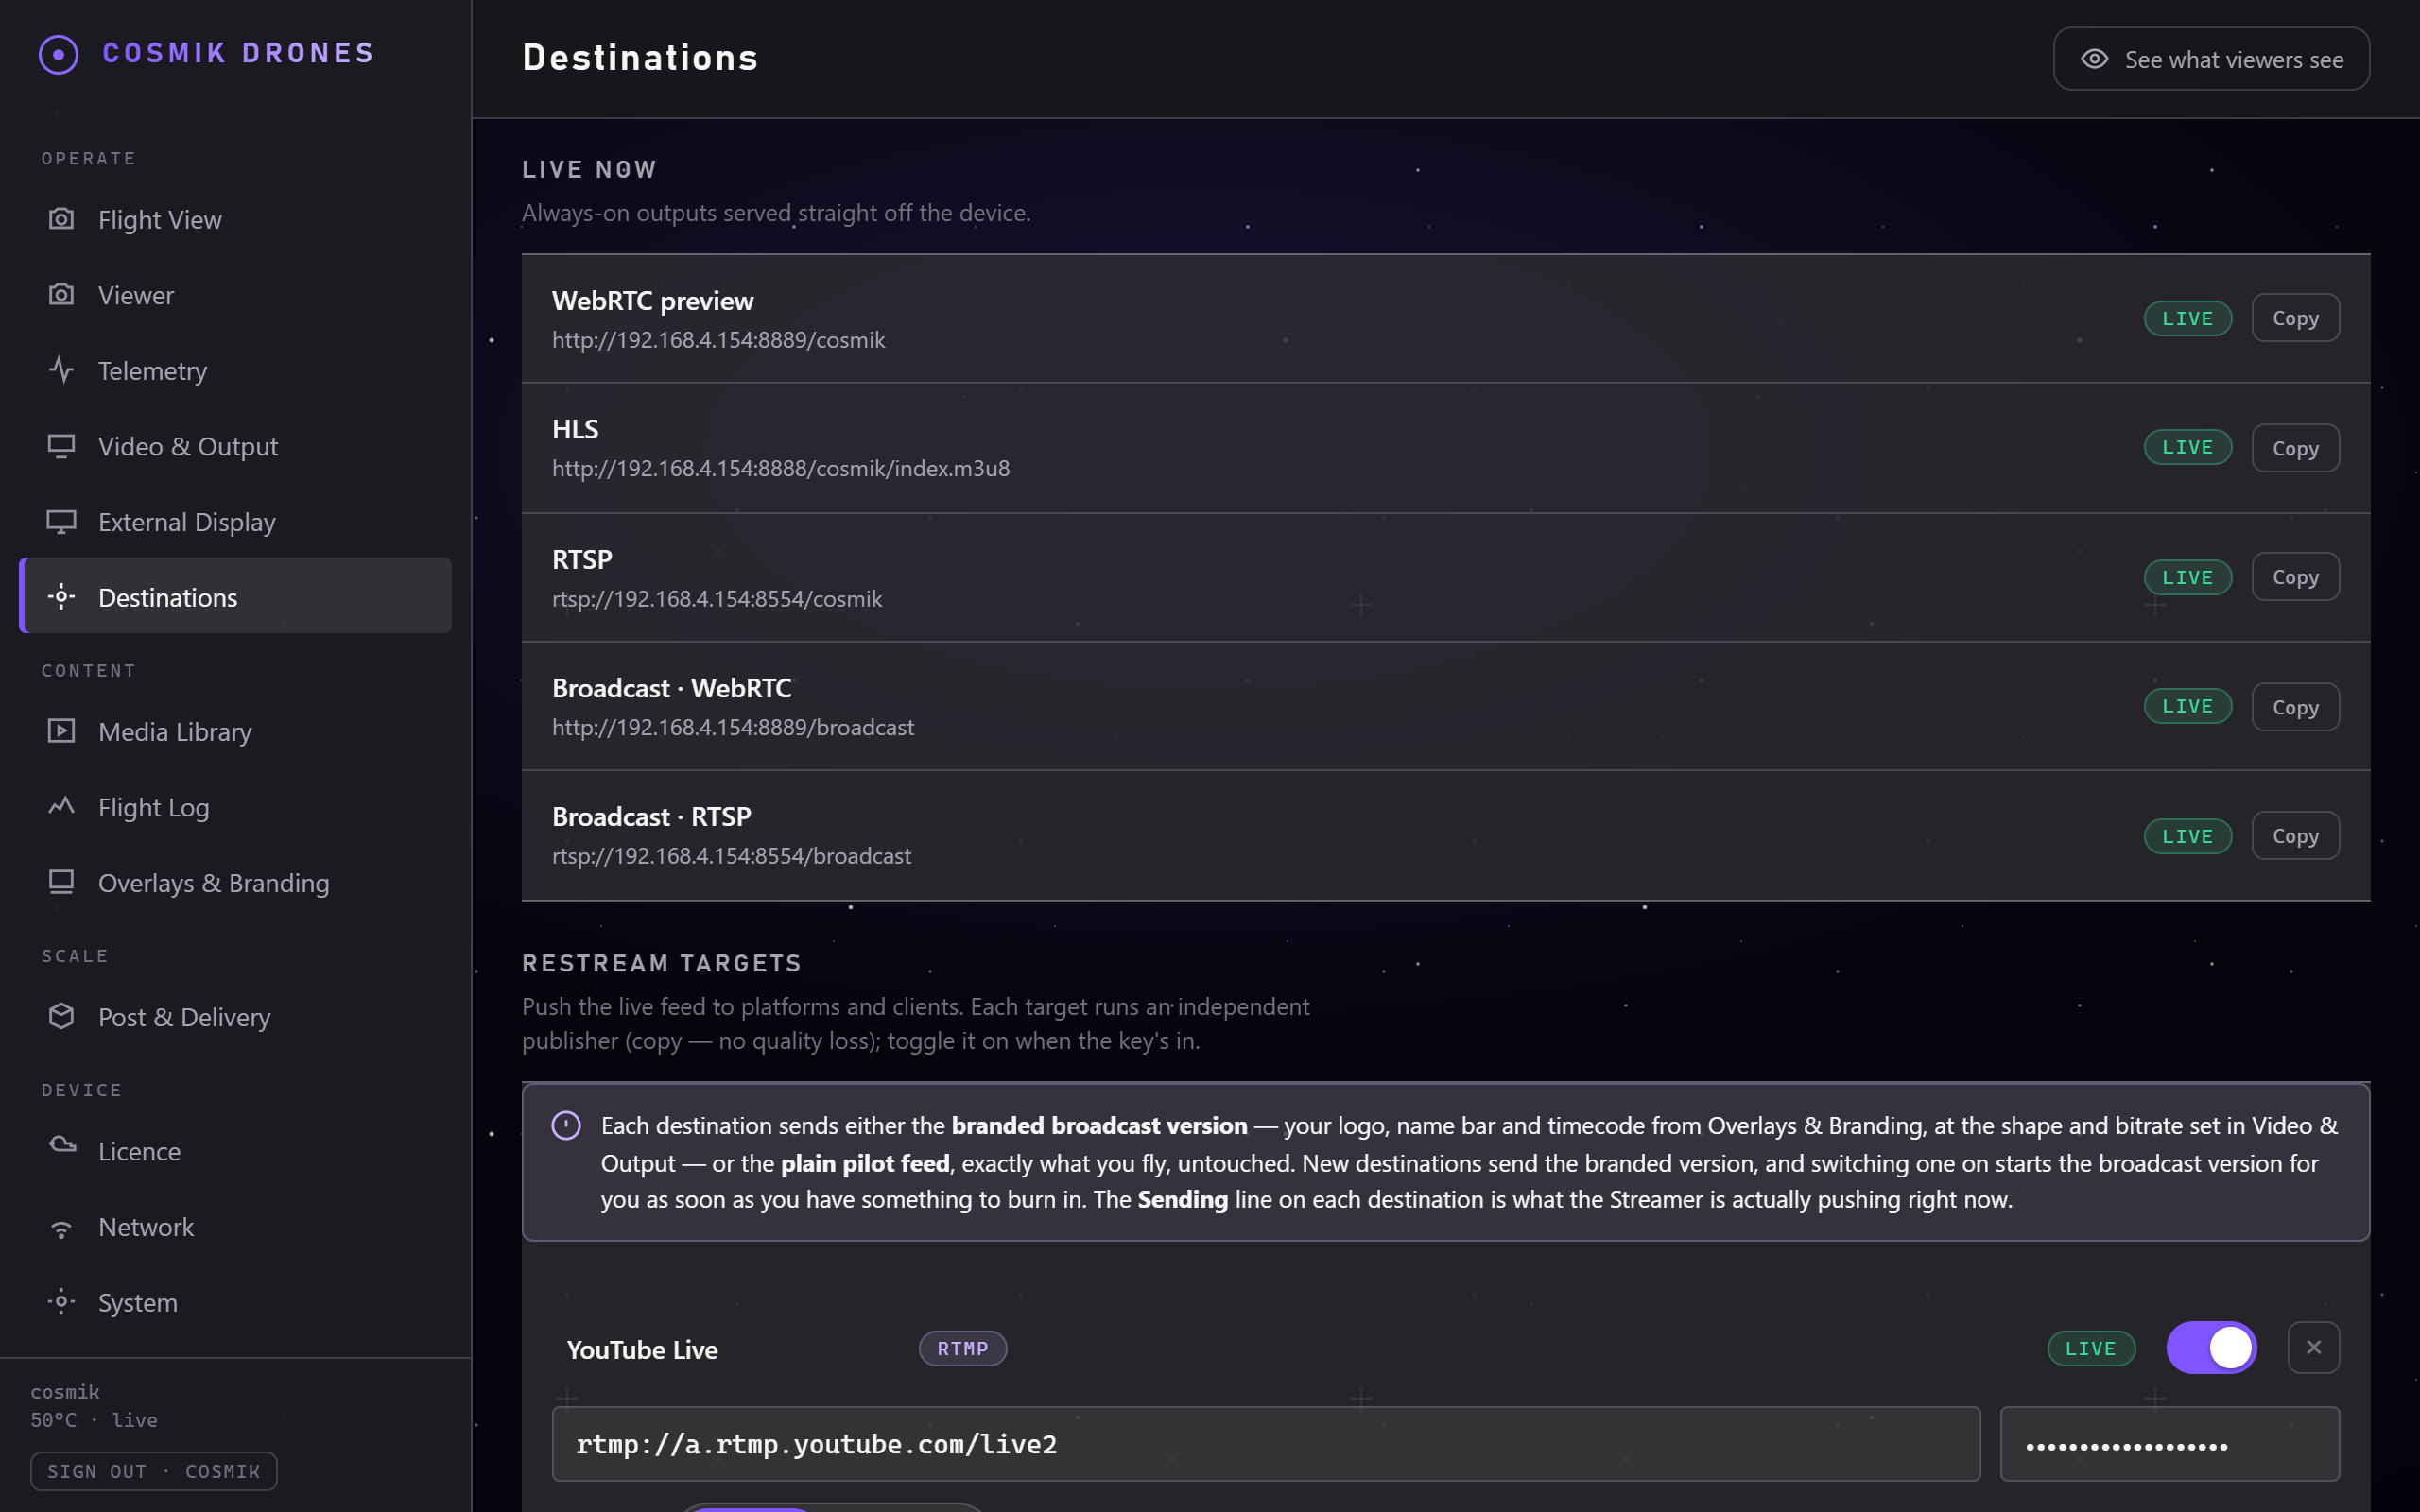The width and height of the screenshot is (2420, 1512).
Task: Select the Licence key icon
Action: pos(61,1145)
